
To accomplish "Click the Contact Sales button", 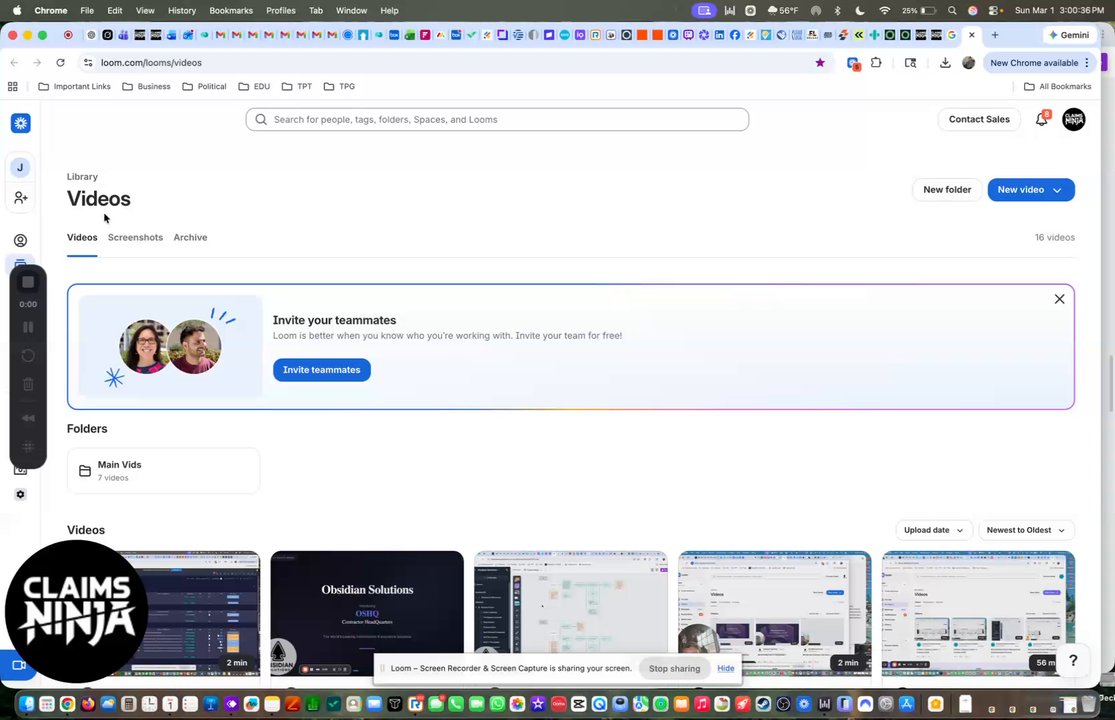I will [x=978, y=119].
